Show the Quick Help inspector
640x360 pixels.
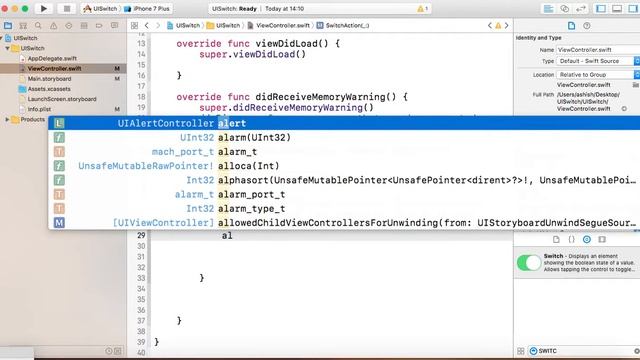coord(587,26)
